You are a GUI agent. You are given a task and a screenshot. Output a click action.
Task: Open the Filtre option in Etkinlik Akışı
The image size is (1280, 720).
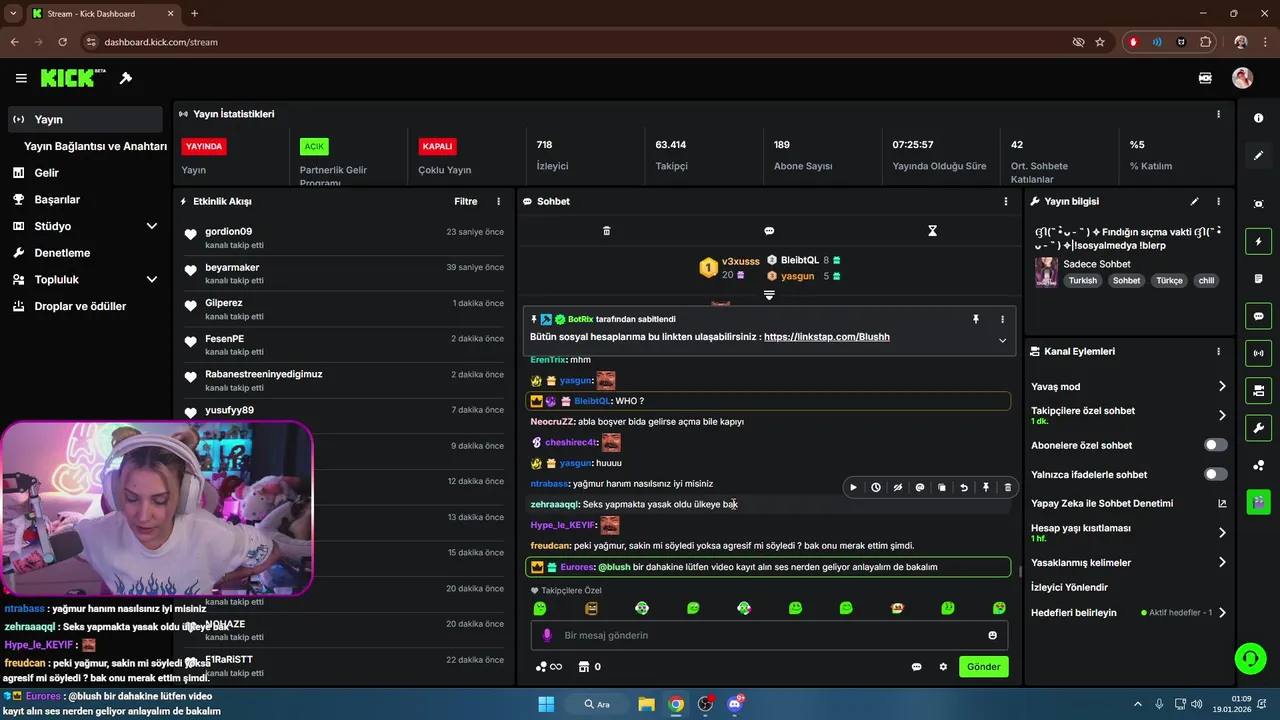click(x=466, y=201)
